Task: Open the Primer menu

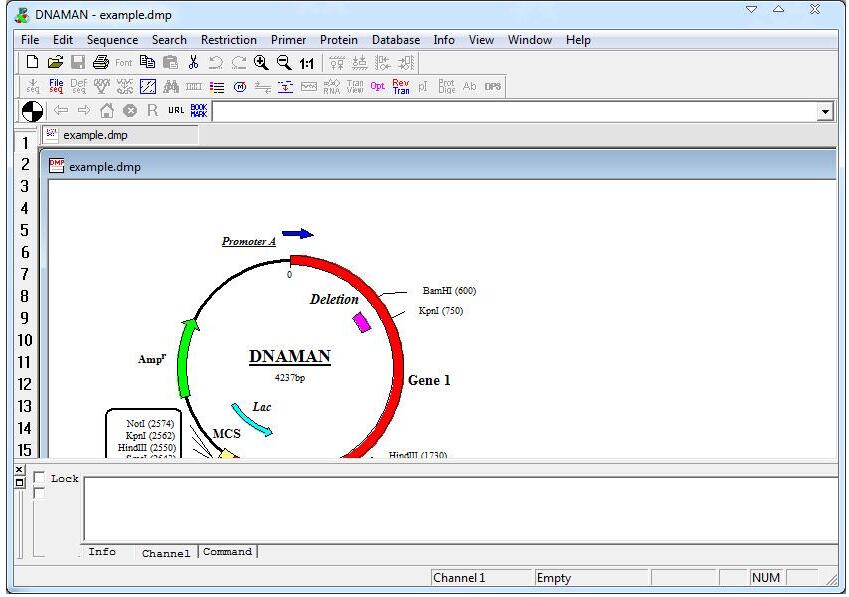Action: pyautogui.click(x=289, y=40)
